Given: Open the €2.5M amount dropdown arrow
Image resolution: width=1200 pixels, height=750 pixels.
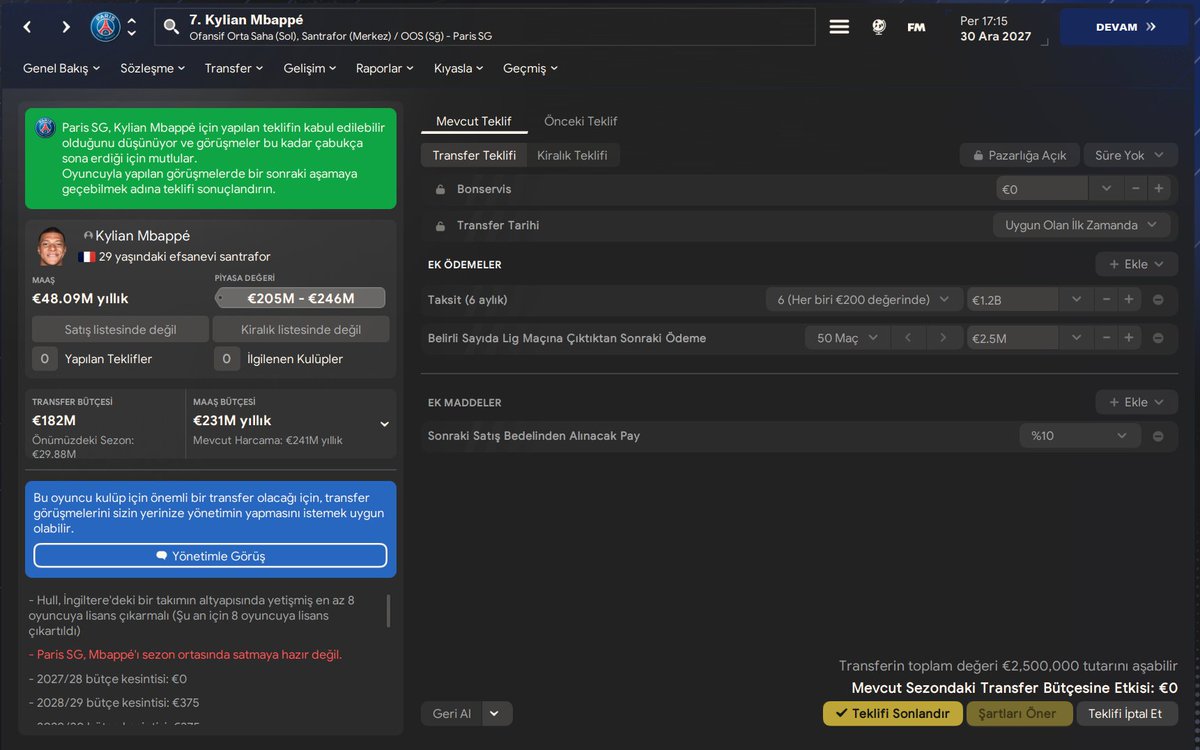Looking at the screenshot, I should pos(1076,338).
